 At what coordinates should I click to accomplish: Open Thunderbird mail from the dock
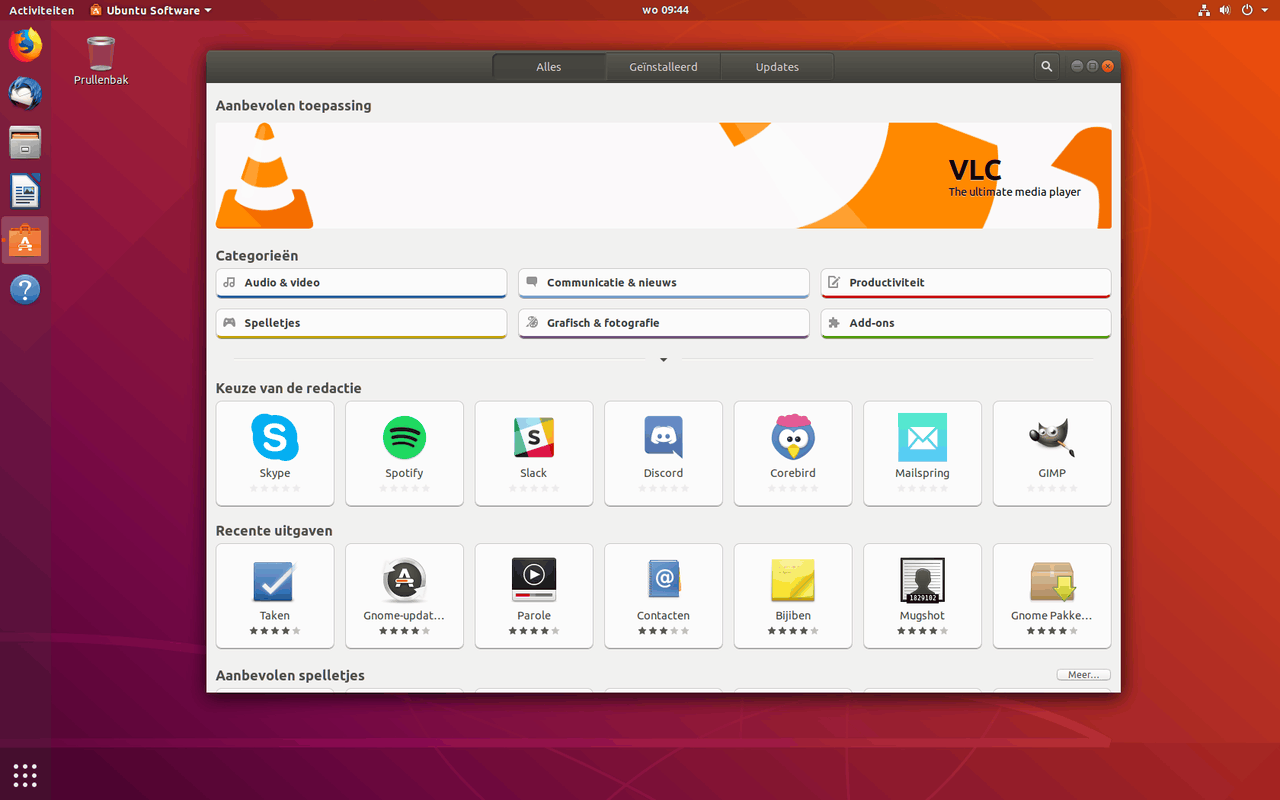coord(25,93)
